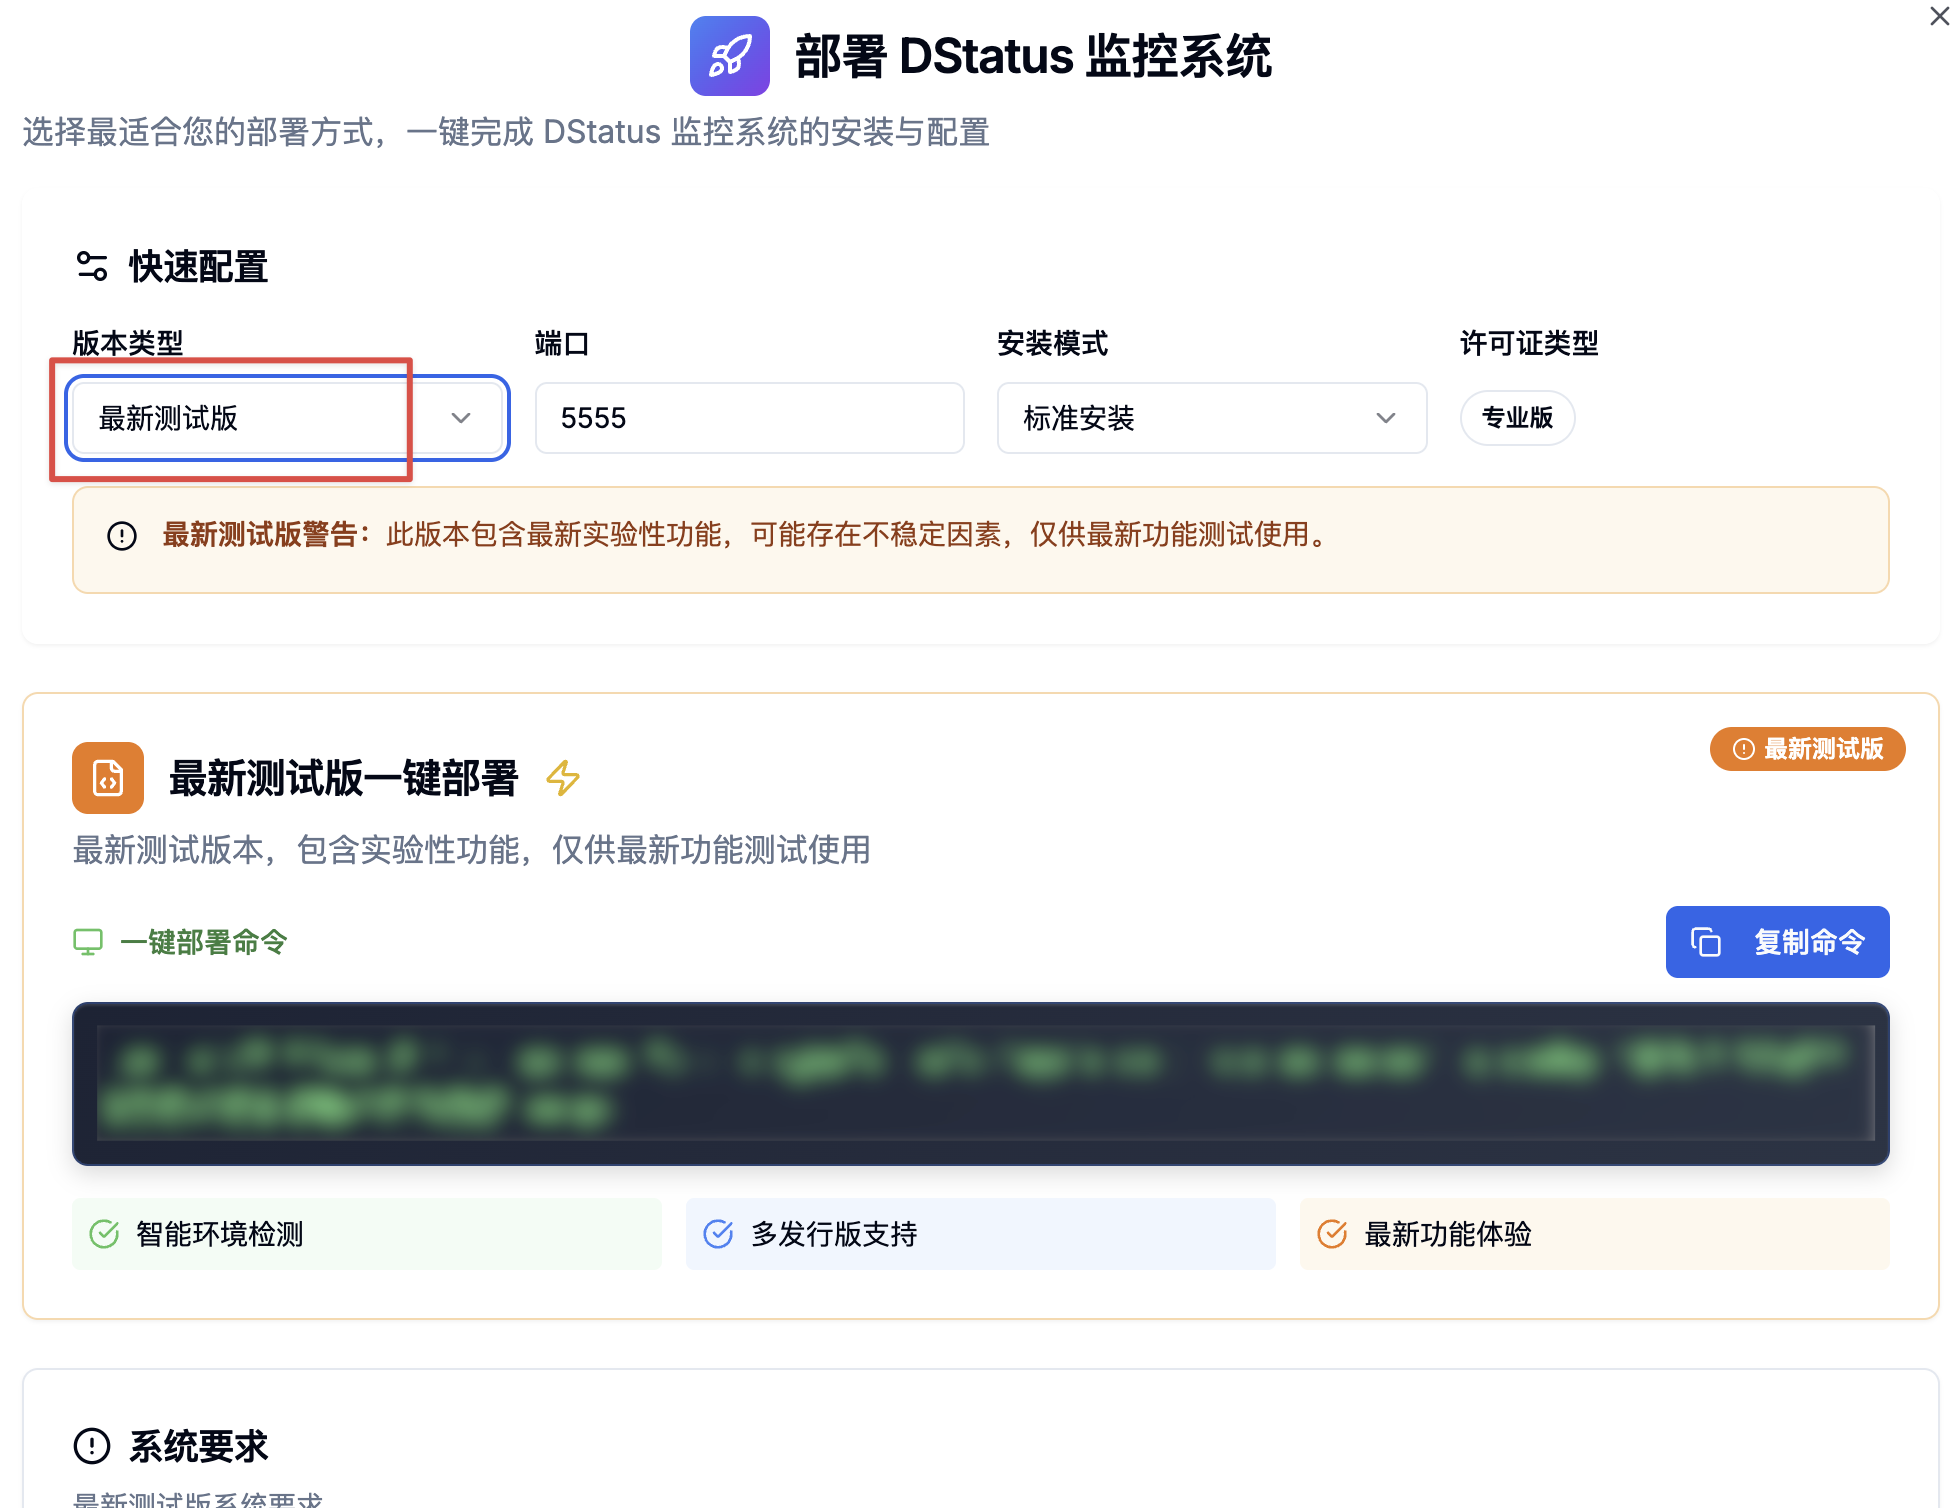Click the alert icon in the 最新测试版 badge
Image resolution: width=1956 pixels, height=1508 pixels.
[1742, 749]
